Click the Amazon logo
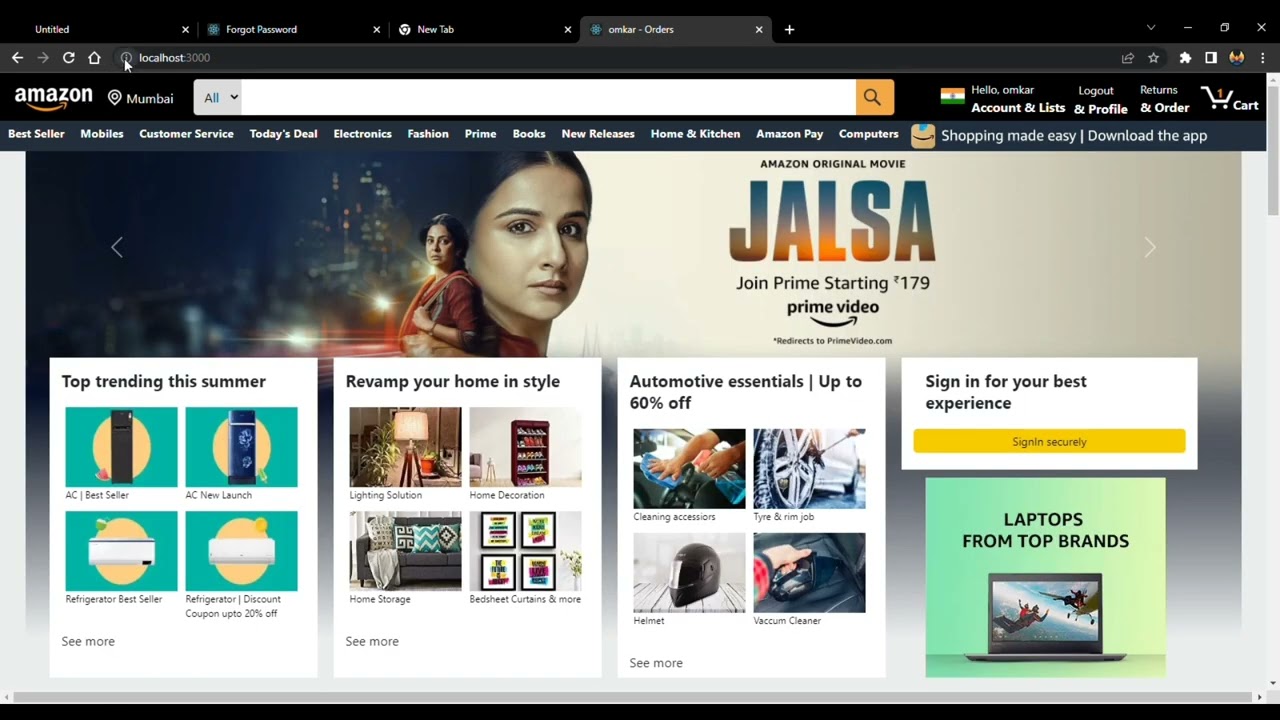This screenshot has height=720, width=1280. pos(54,98)
